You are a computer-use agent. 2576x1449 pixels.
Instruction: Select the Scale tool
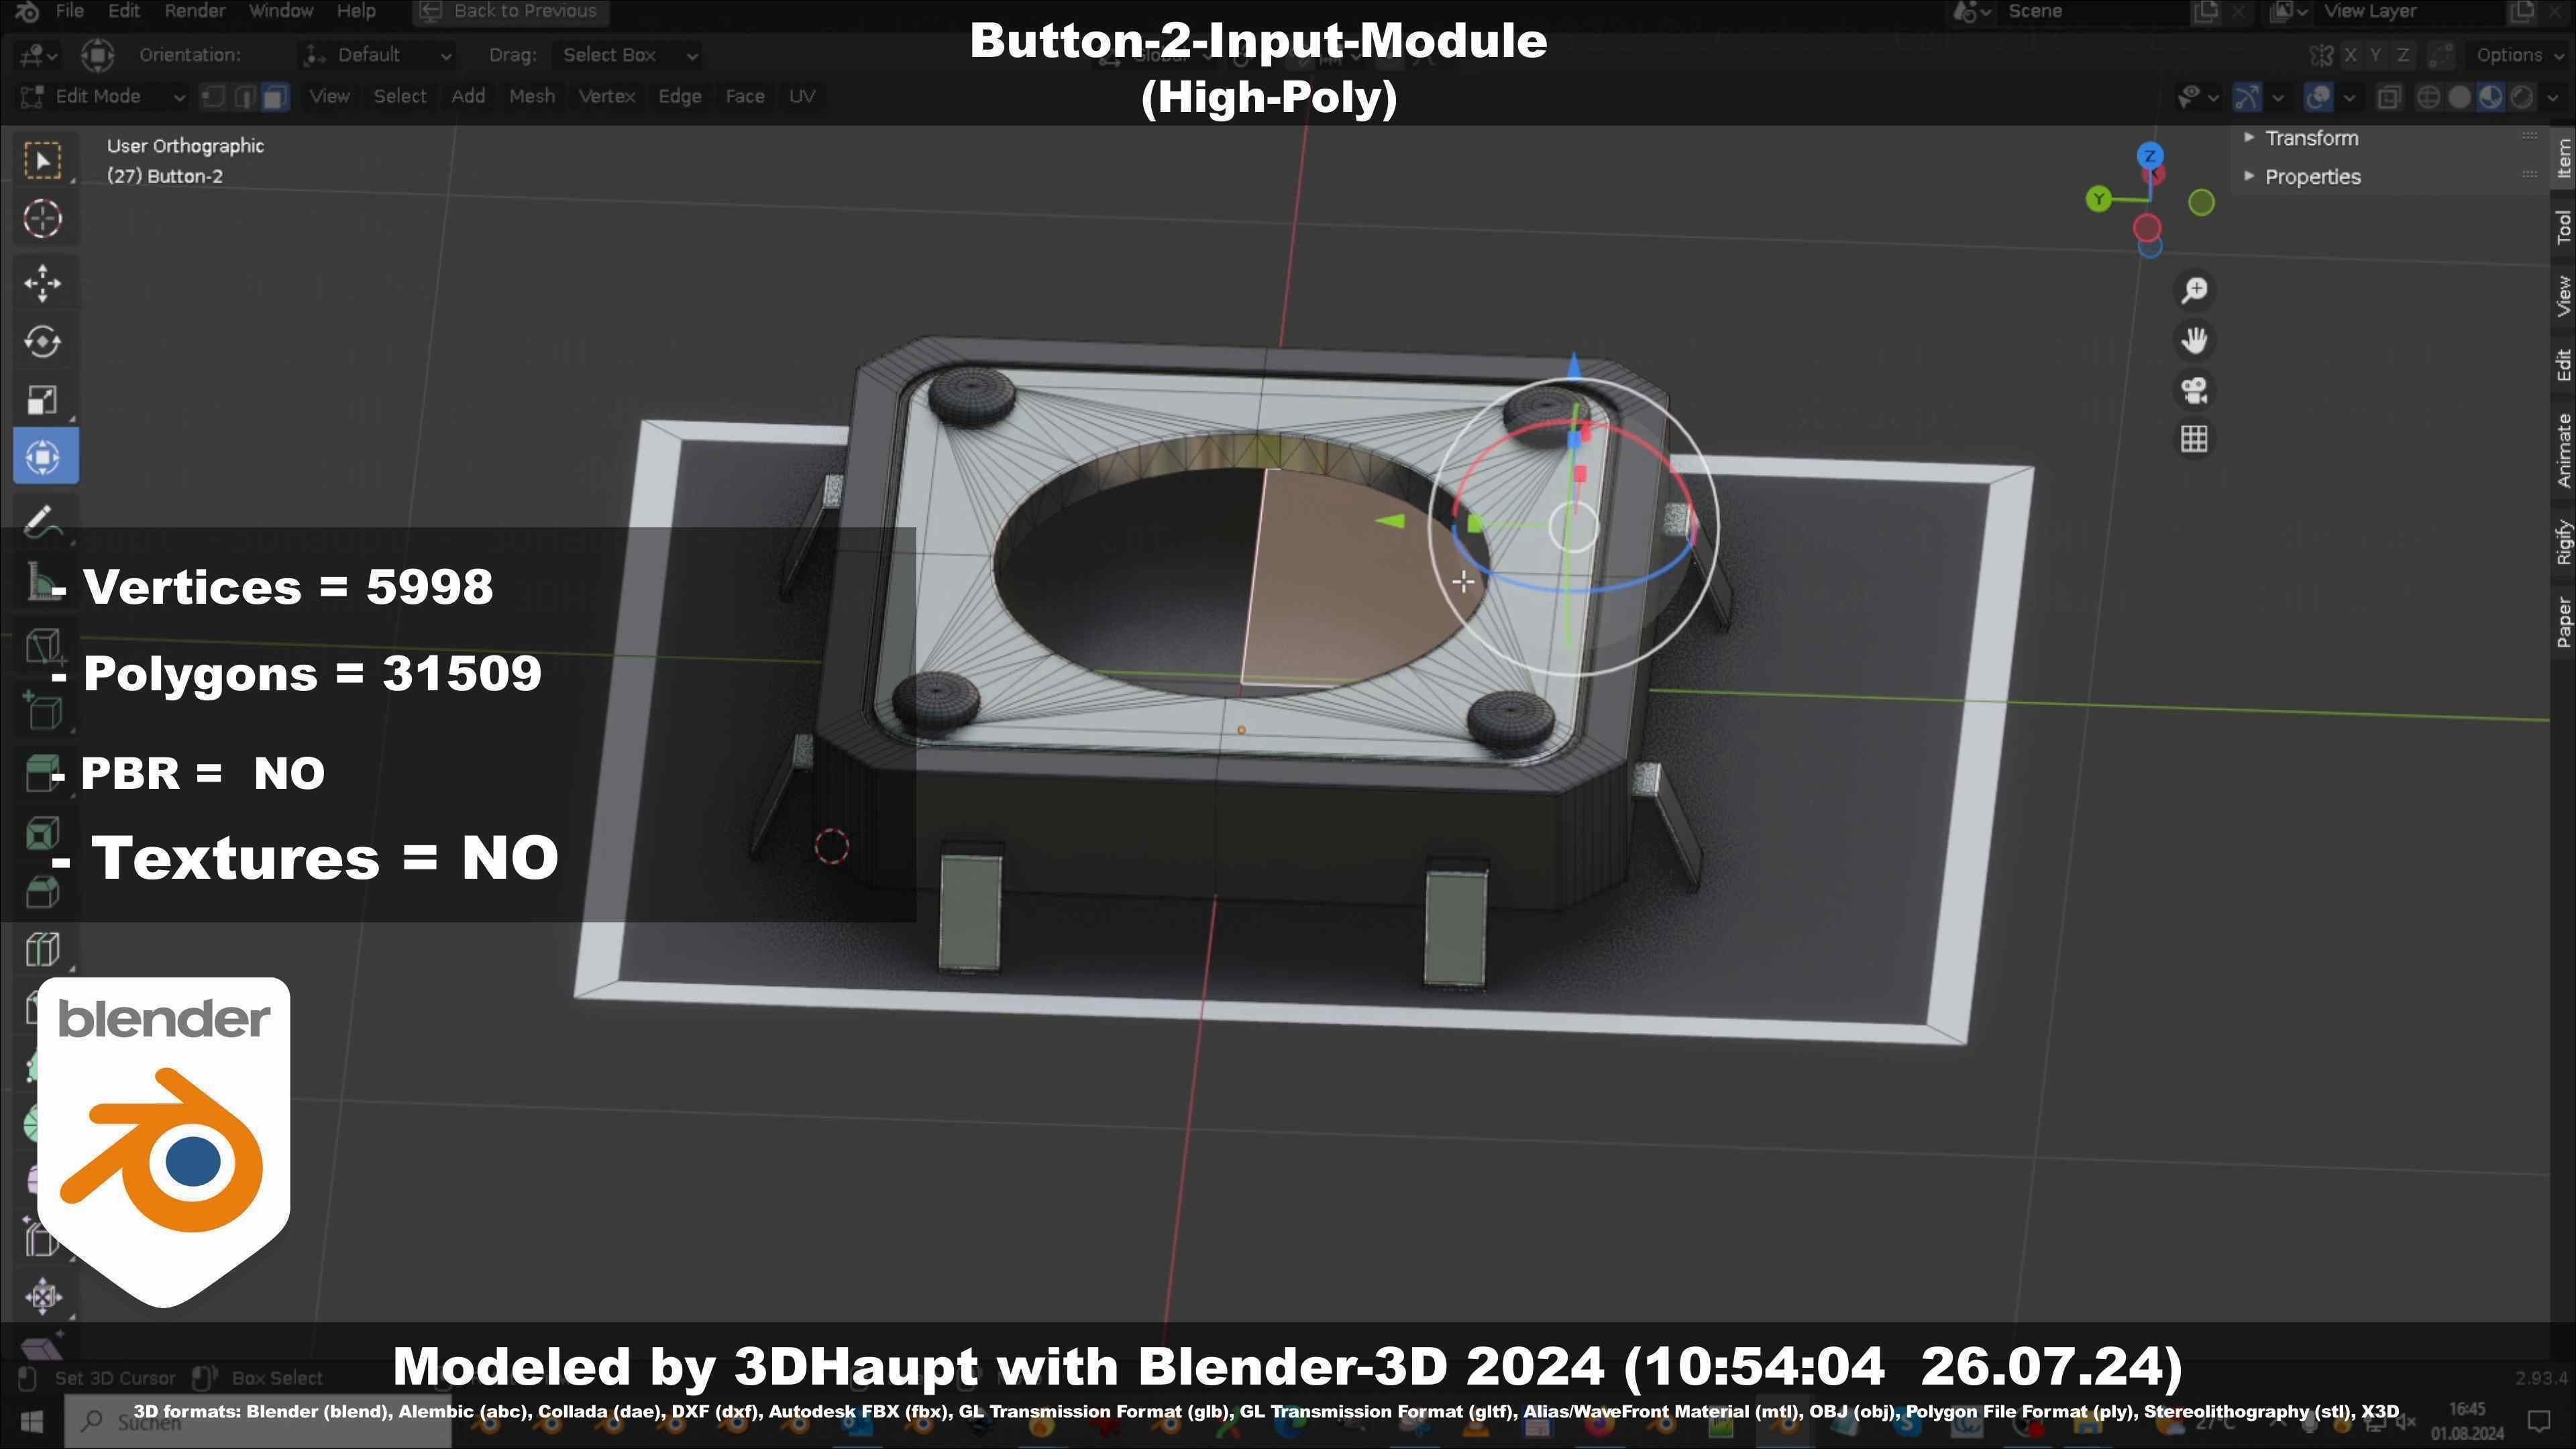coord(43,399)
